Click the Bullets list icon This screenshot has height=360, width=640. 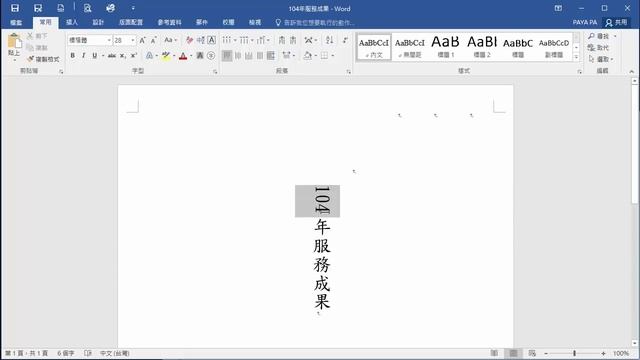pos(227,40)
